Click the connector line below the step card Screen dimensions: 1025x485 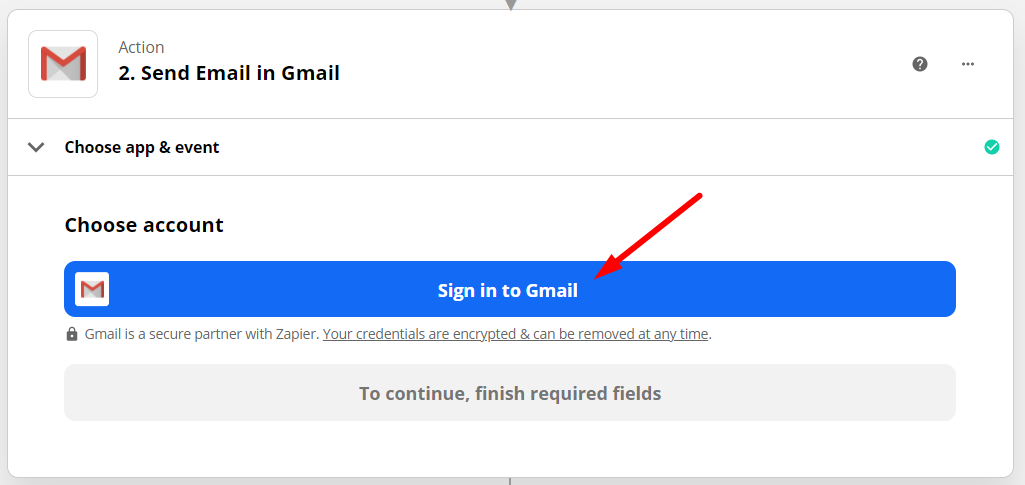510,480
